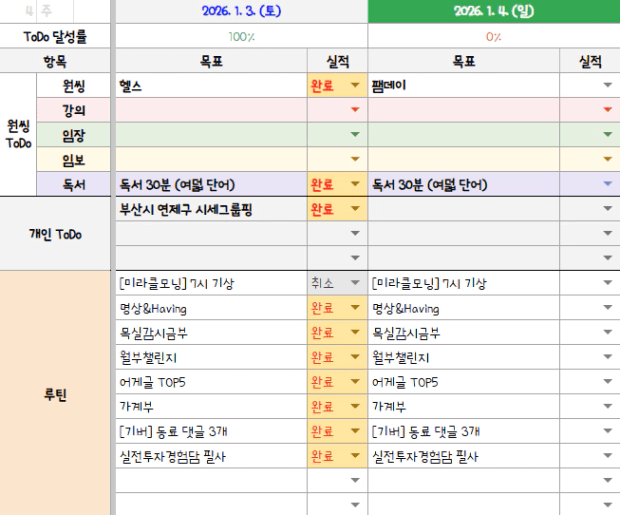Open the Jan 3 완료 dropdown for 어게글 TOP5
Screen dimensions: 620x515
[355, 381]
